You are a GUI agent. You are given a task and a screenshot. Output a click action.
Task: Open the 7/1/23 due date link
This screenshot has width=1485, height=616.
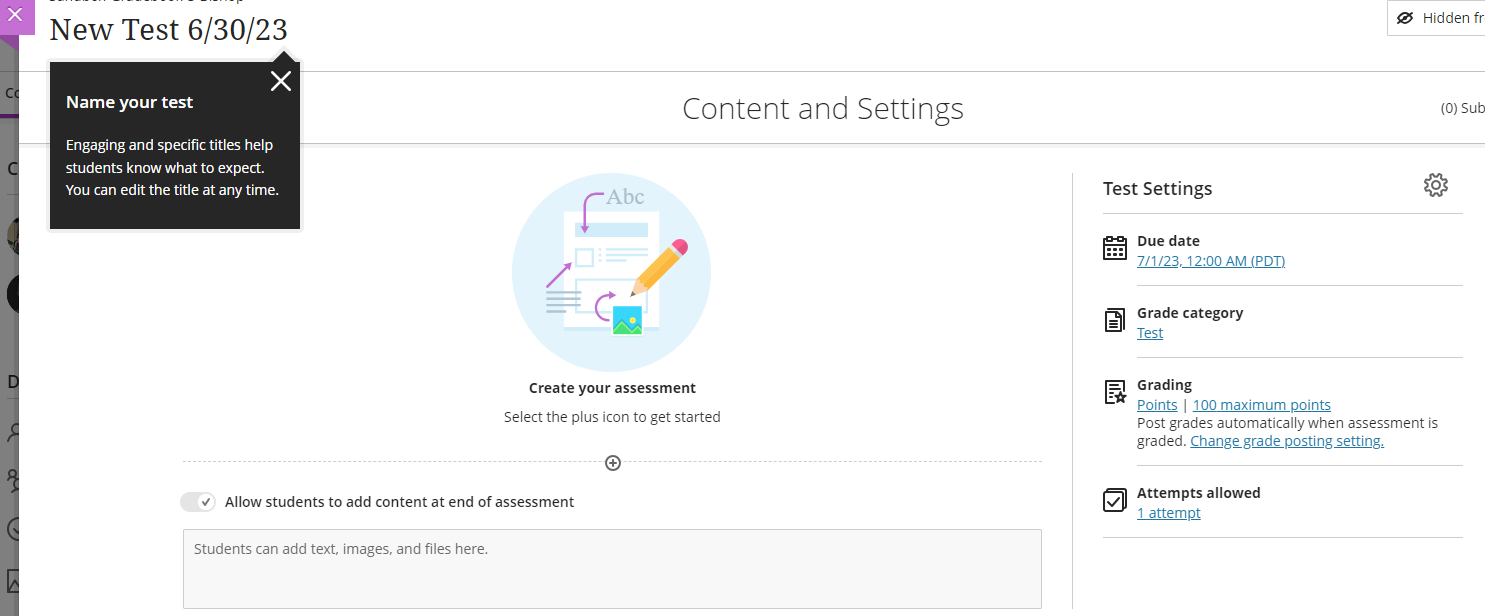tap(1210, 261)
